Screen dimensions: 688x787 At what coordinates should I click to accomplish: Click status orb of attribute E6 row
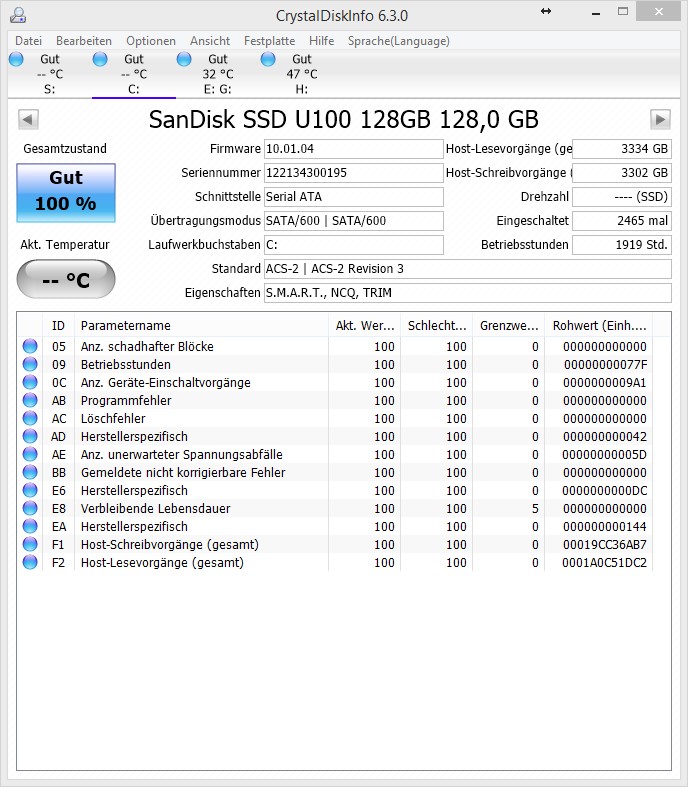pos(30,490)
